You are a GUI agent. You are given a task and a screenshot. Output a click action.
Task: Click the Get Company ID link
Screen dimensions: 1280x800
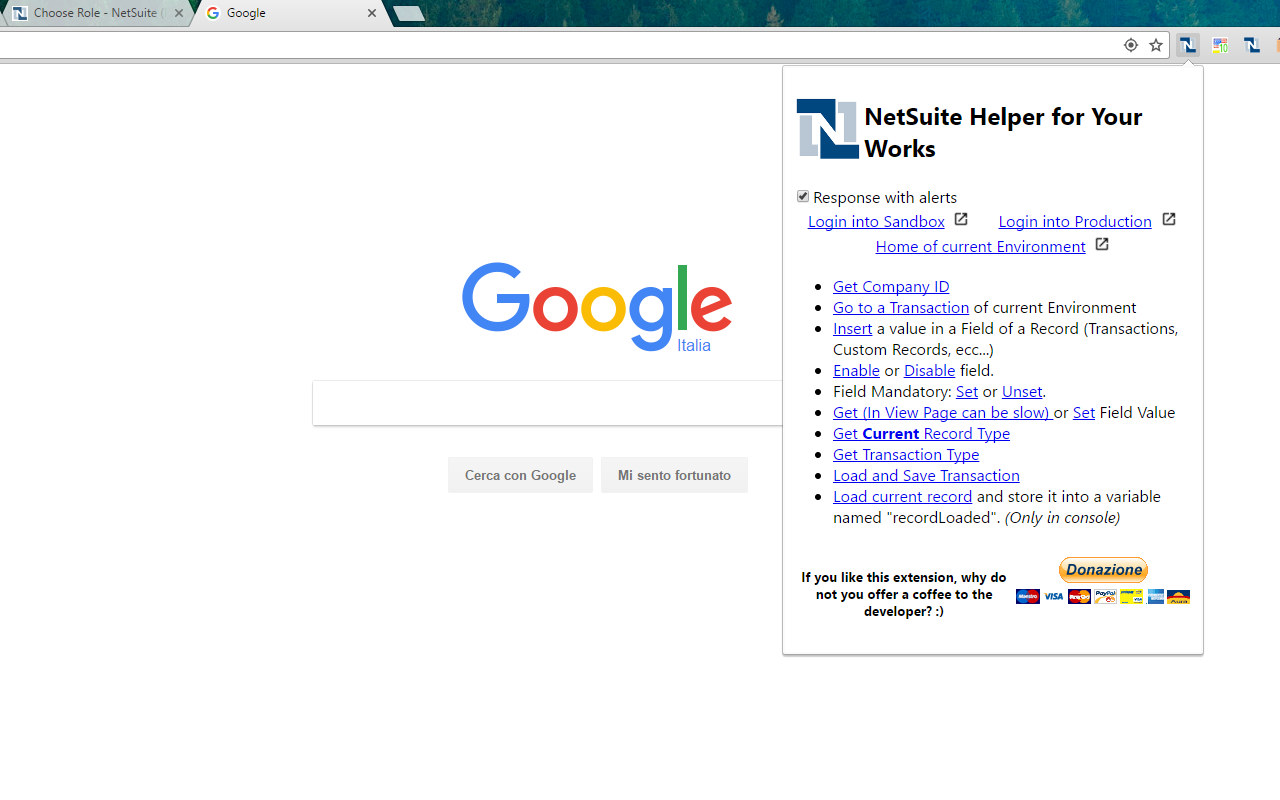coord(890,286)
